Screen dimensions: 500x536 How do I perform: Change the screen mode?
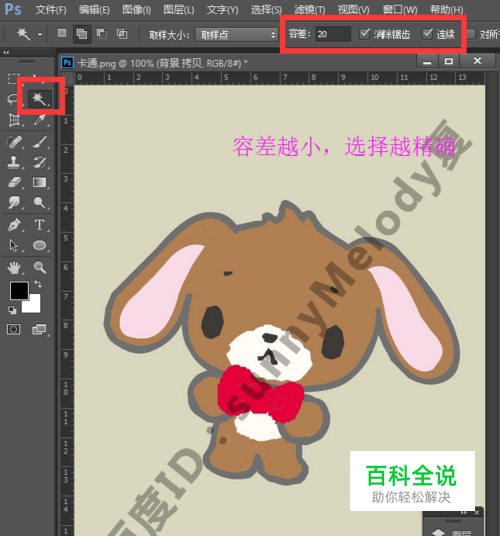tap(39, 330)
